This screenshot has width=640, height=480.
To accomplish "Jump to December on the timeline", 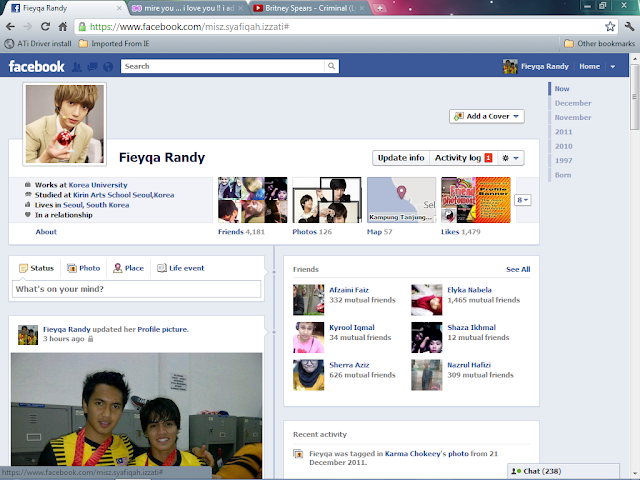I will coord(573,103).
